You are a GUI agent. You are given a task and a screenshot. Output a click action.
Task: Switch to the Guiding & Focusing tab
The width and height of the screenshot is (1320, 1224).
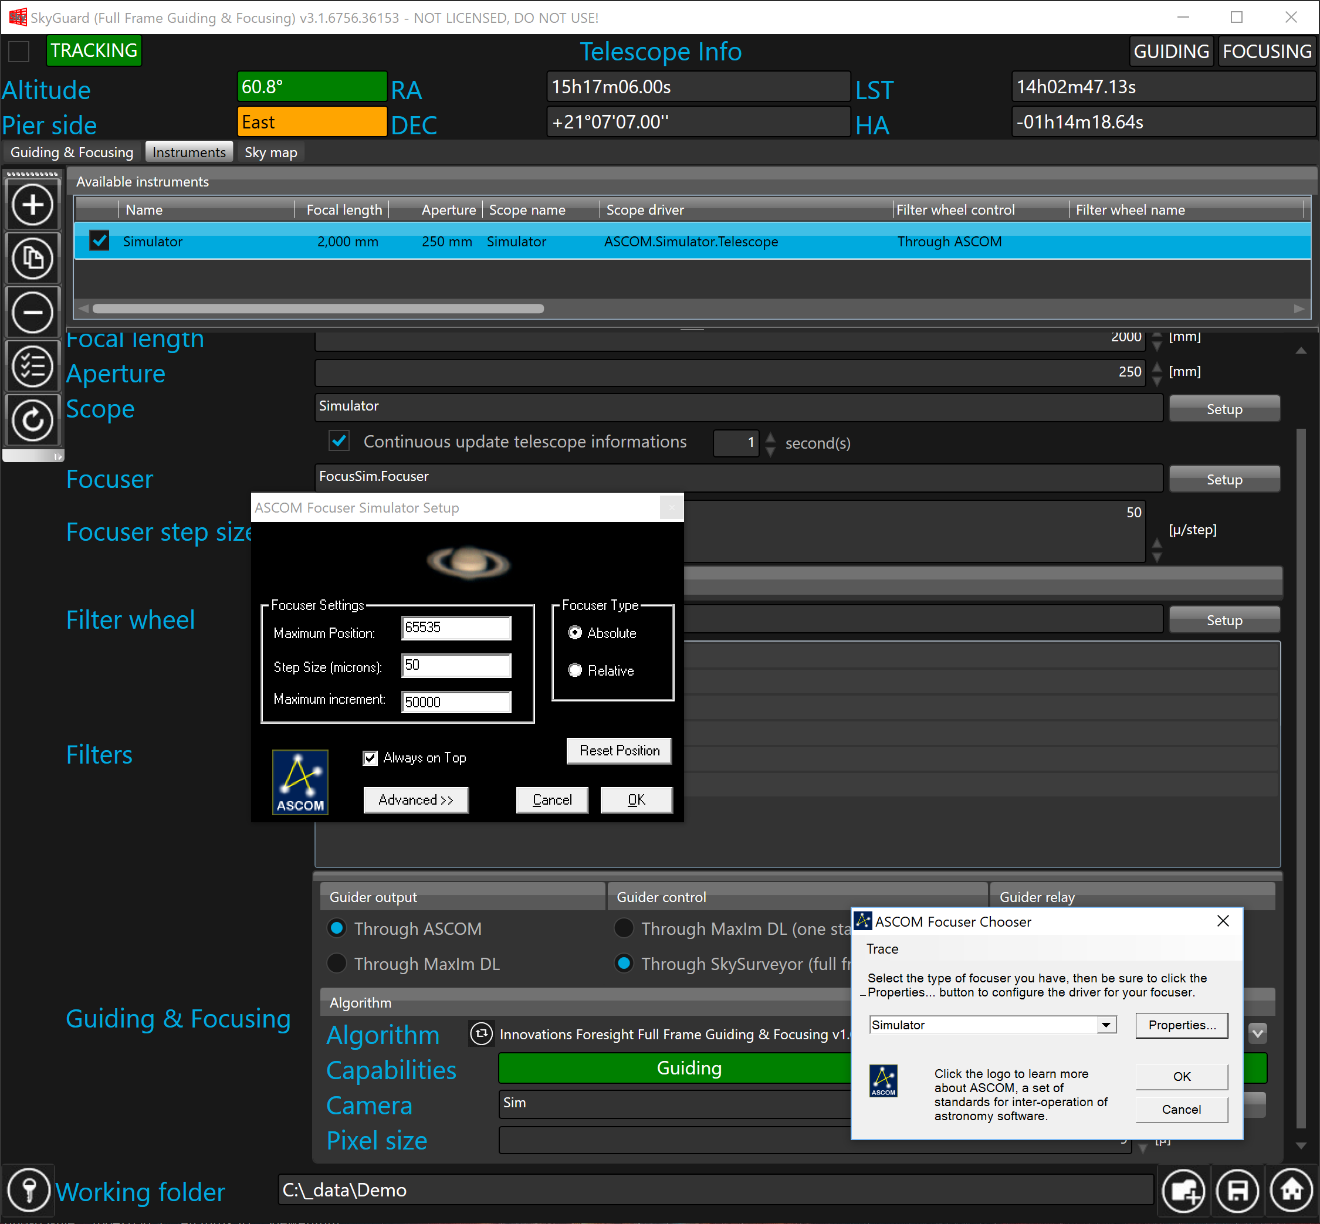[x=72, y=152]
